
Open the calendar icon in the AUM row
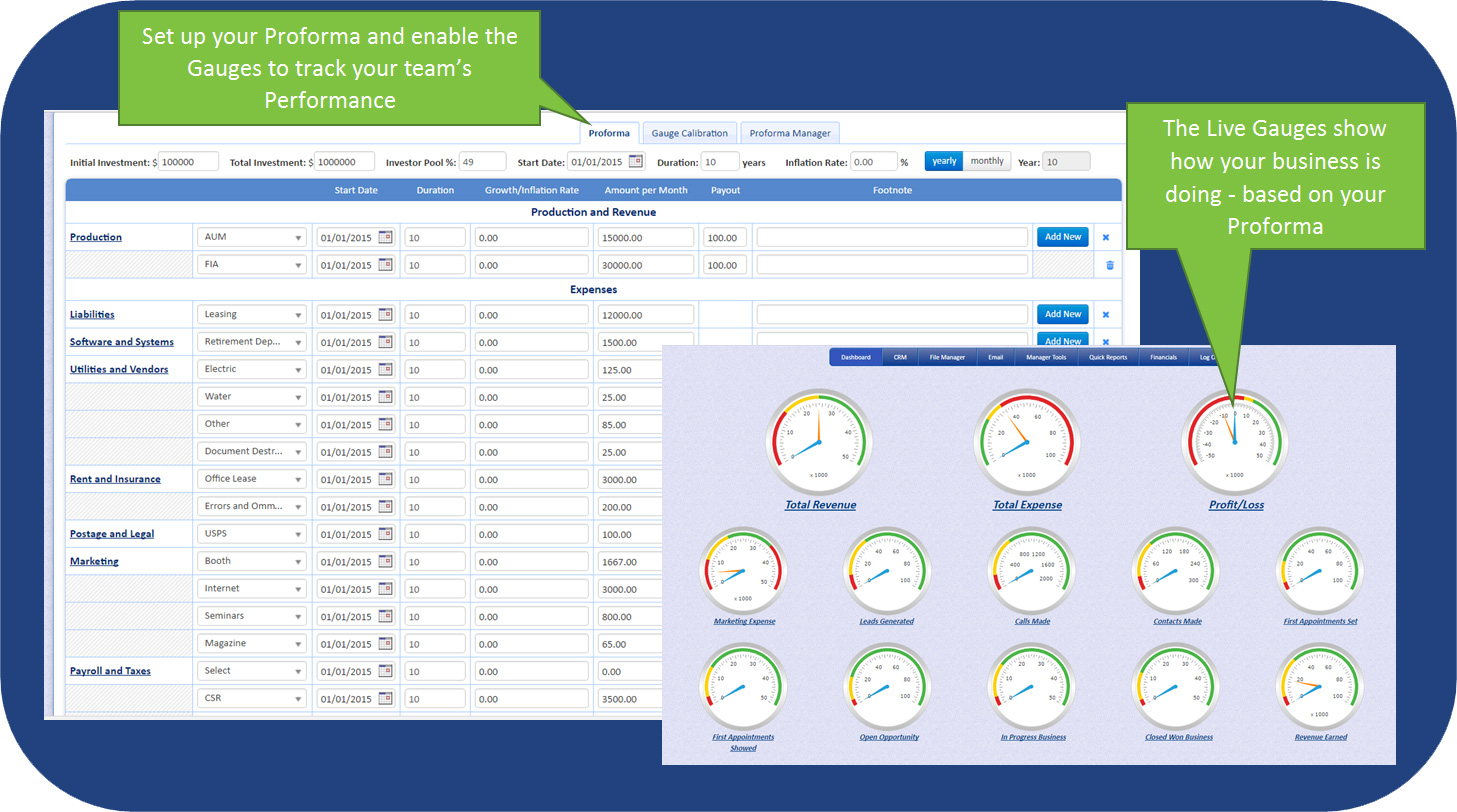pyautogui.click(x=385, y=237)
